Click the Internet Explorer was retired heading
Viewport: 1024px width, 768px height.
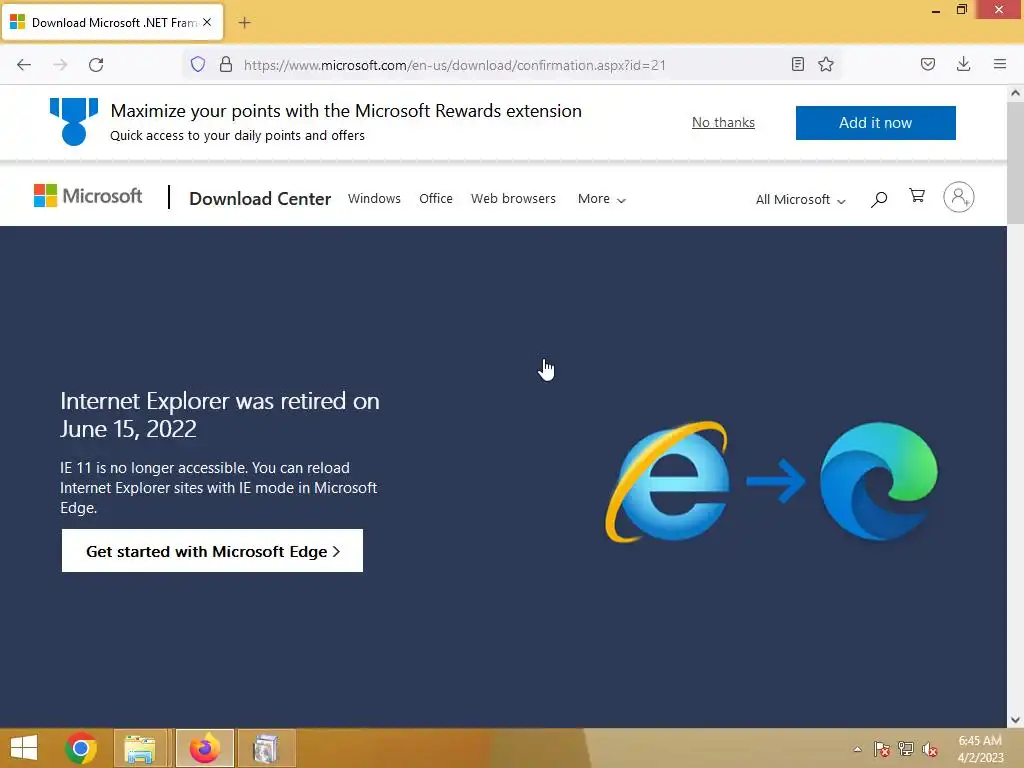tap(219, 415)
